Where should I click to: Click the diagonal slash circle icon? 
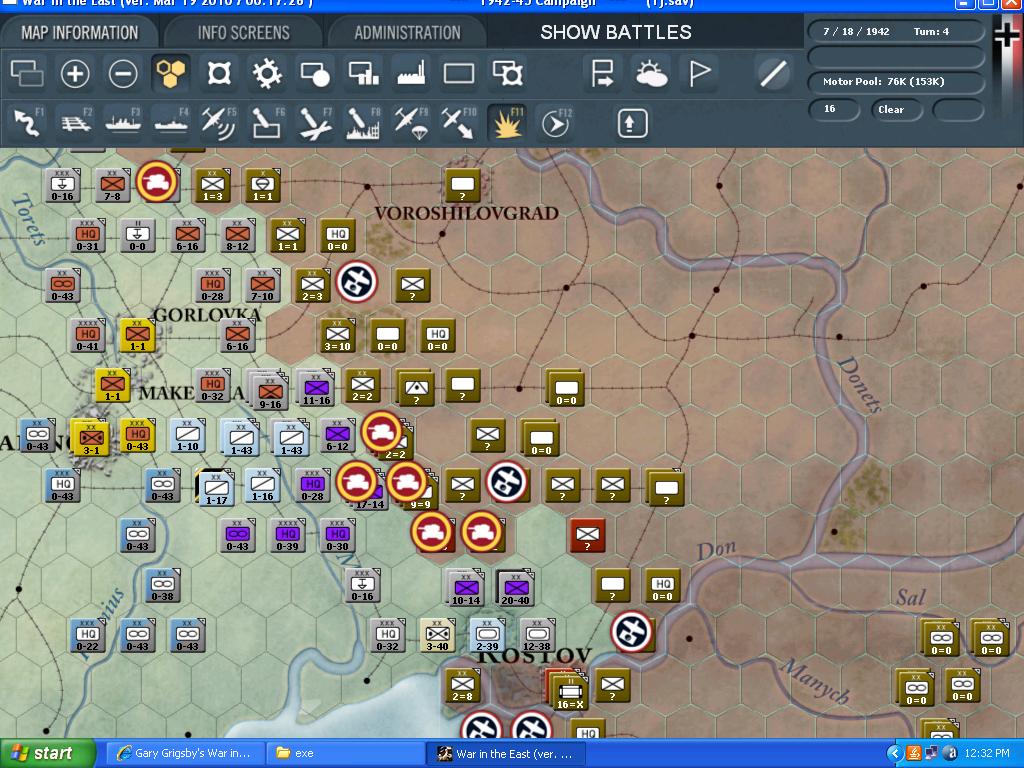(x=773, y=73)
